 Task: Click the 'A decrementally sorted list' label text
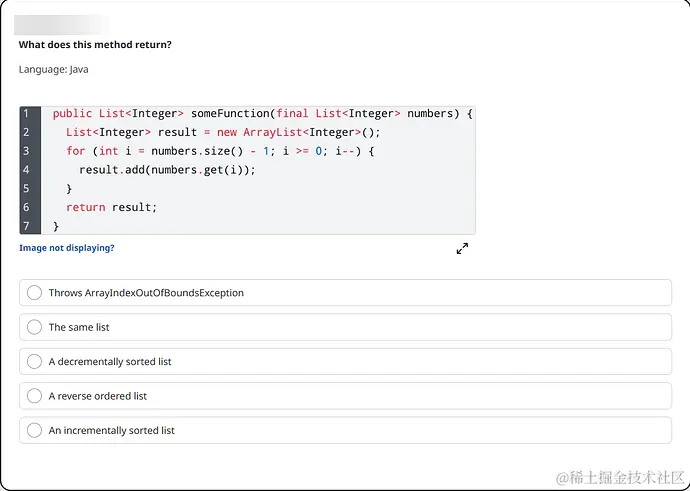tap(110, 362)
